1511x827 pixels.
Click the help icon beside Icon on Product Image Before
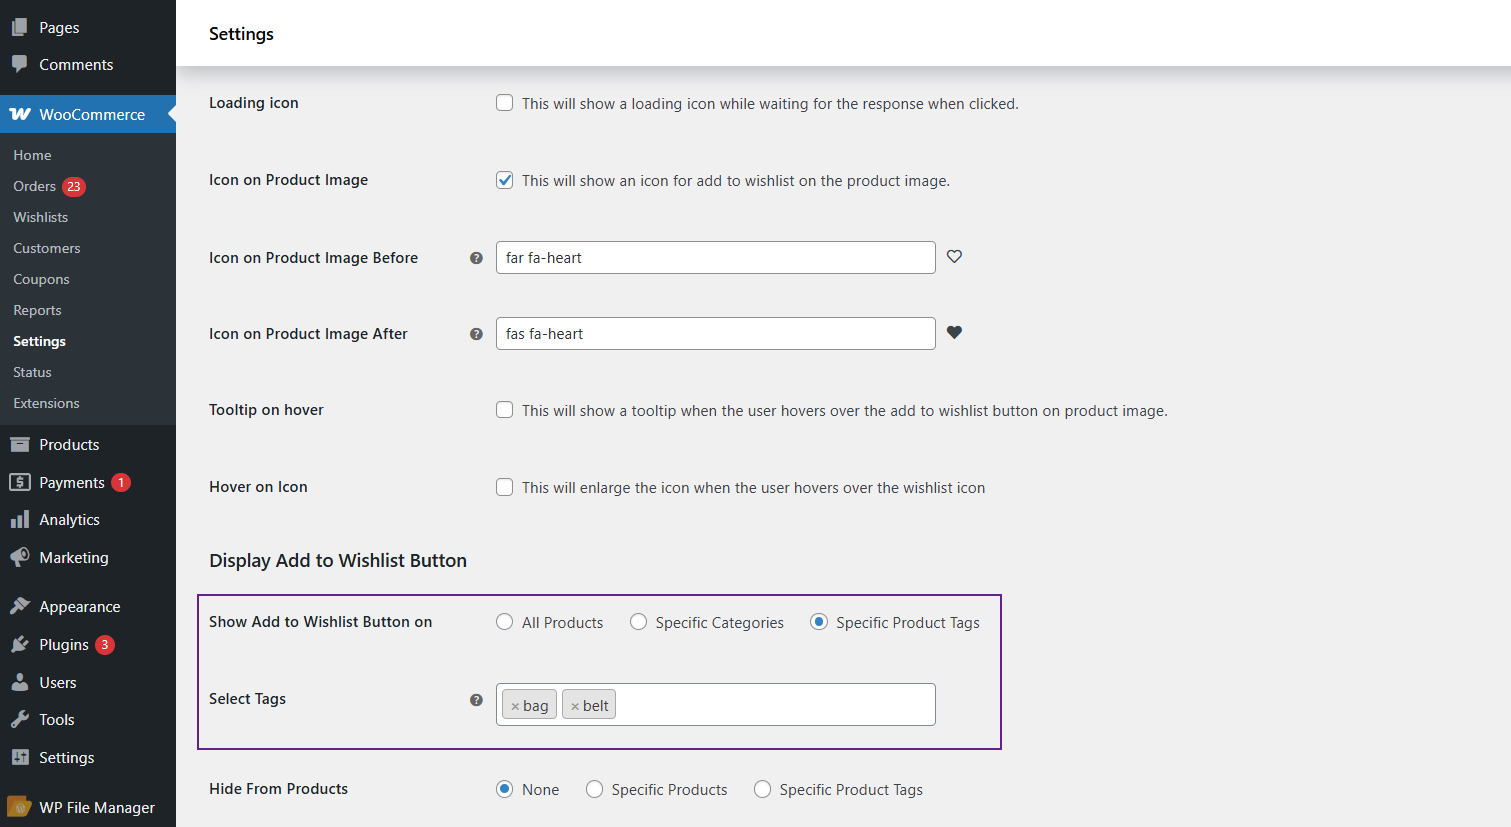pyautogui.click(x=476, y=258)
